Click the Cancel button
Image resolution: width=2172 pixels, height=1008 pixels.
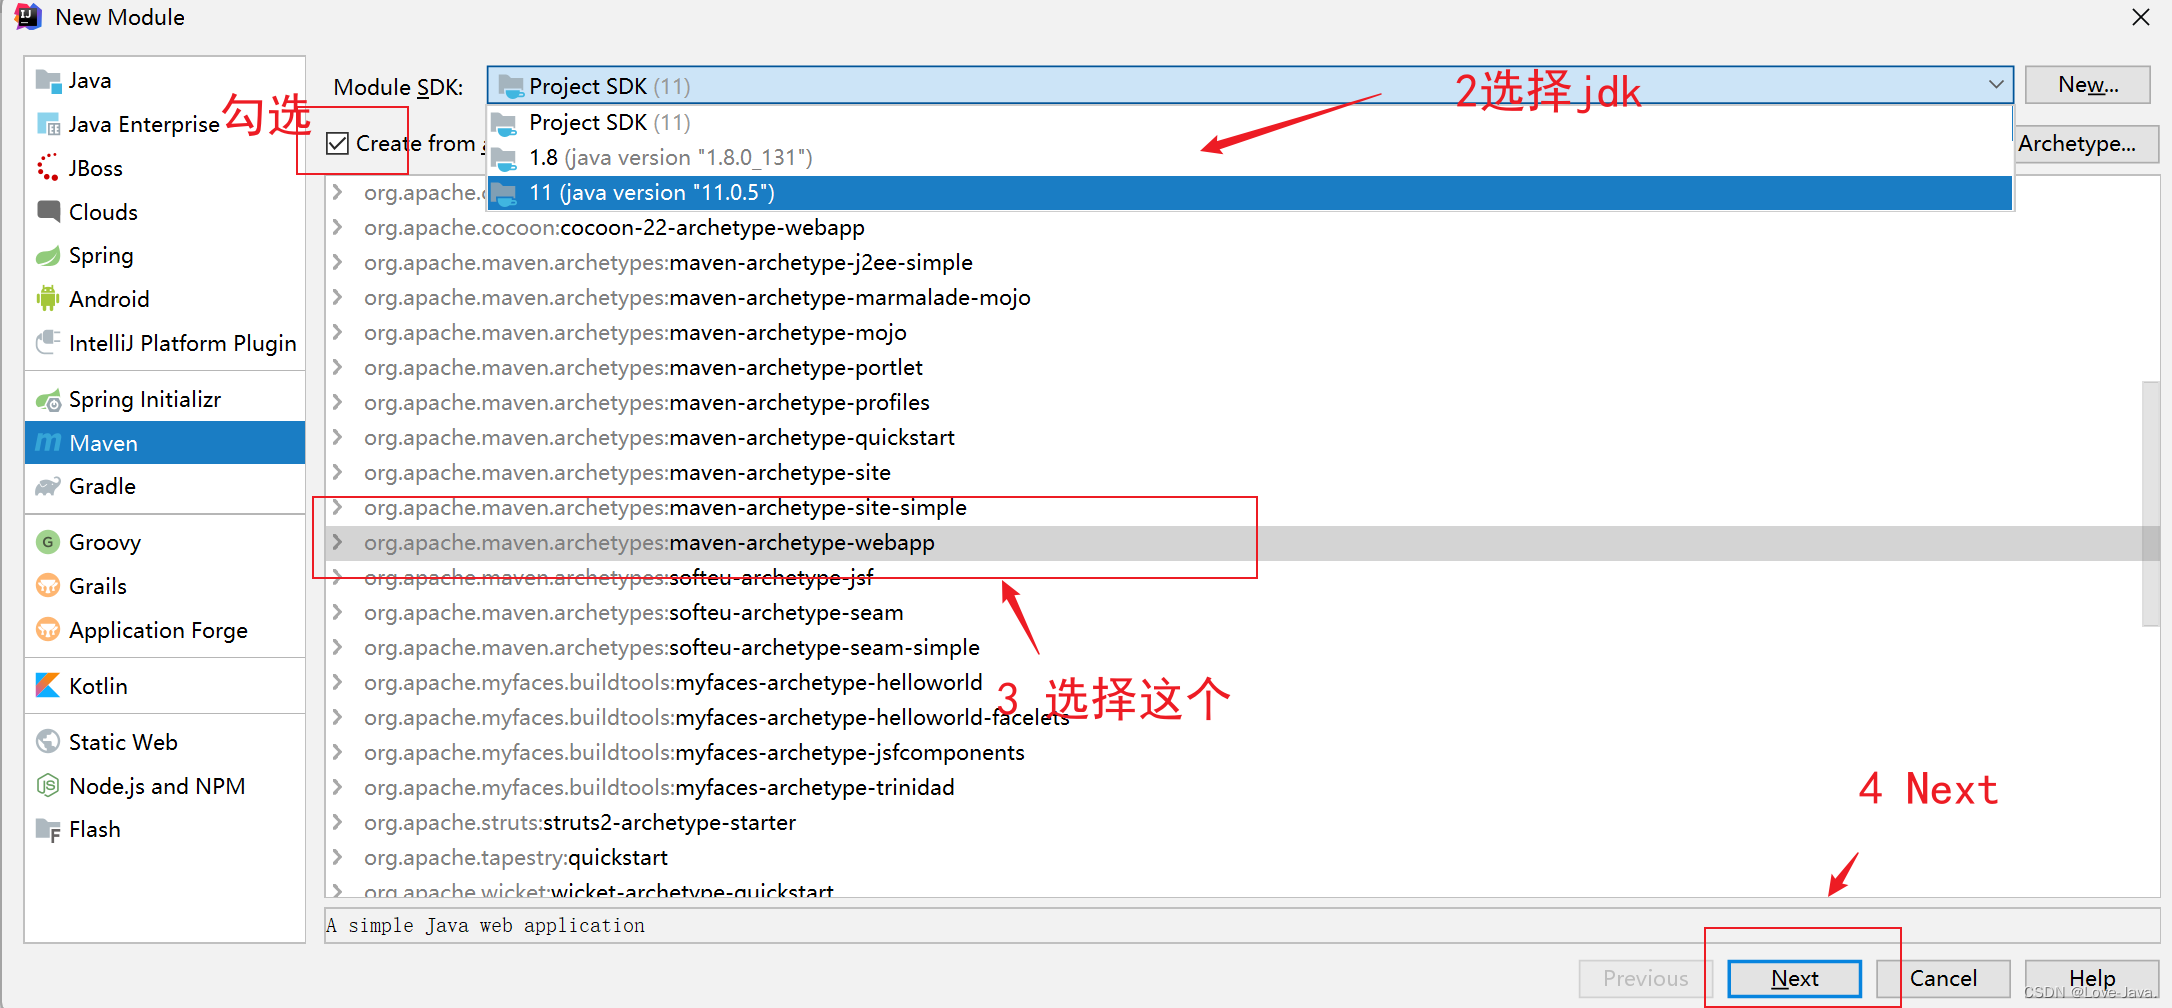pyautogui.click(x=1943, y=978)
